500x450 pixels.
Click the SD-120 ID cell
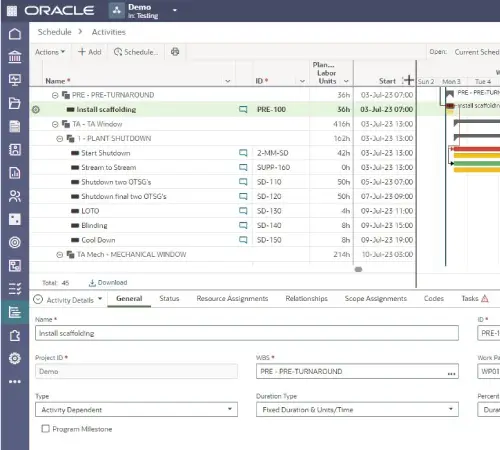[x=269, y=197]
